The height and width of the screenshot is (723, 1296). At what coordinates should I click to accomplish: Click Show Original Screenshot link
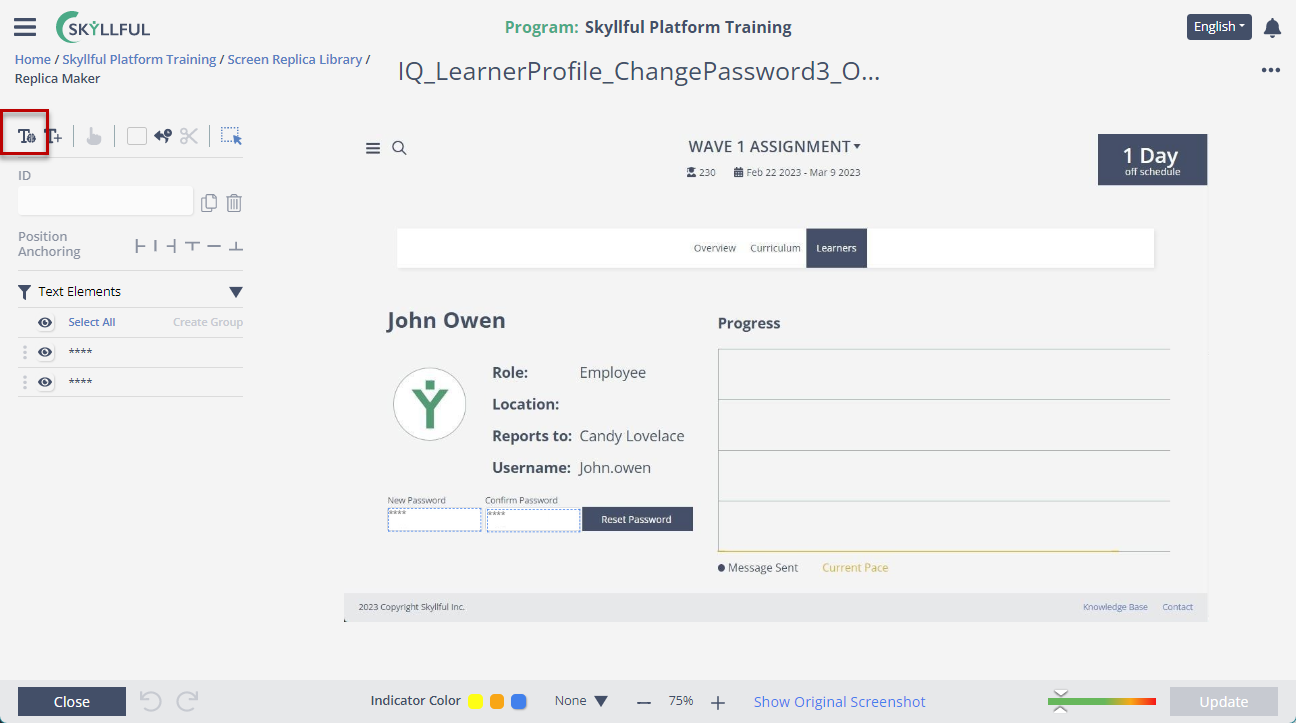point(840,702)
